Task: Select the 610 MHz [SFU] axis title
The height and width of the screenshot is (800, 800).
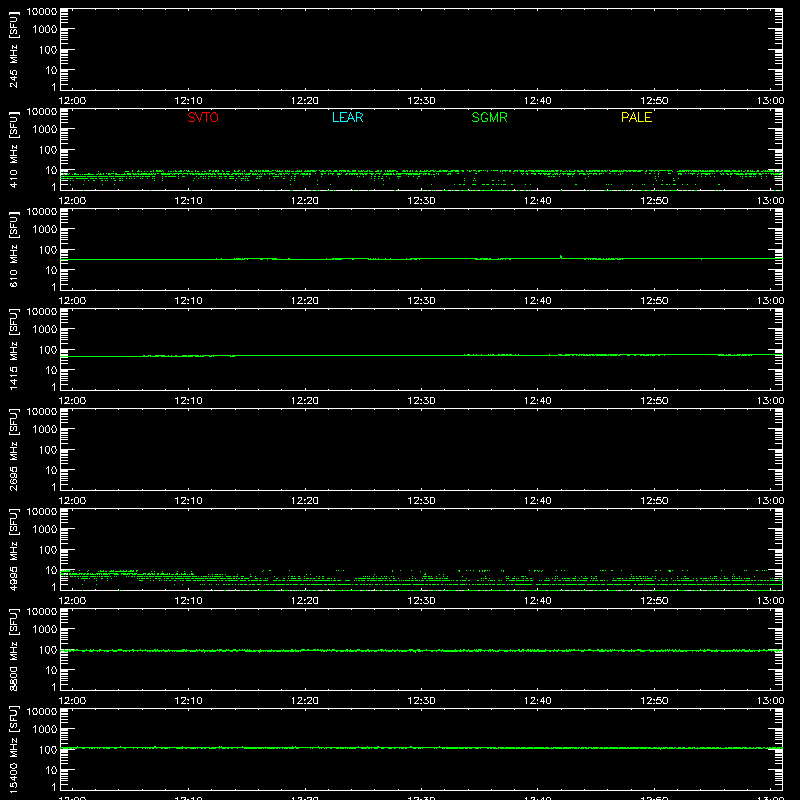Action: pos(13,249)
